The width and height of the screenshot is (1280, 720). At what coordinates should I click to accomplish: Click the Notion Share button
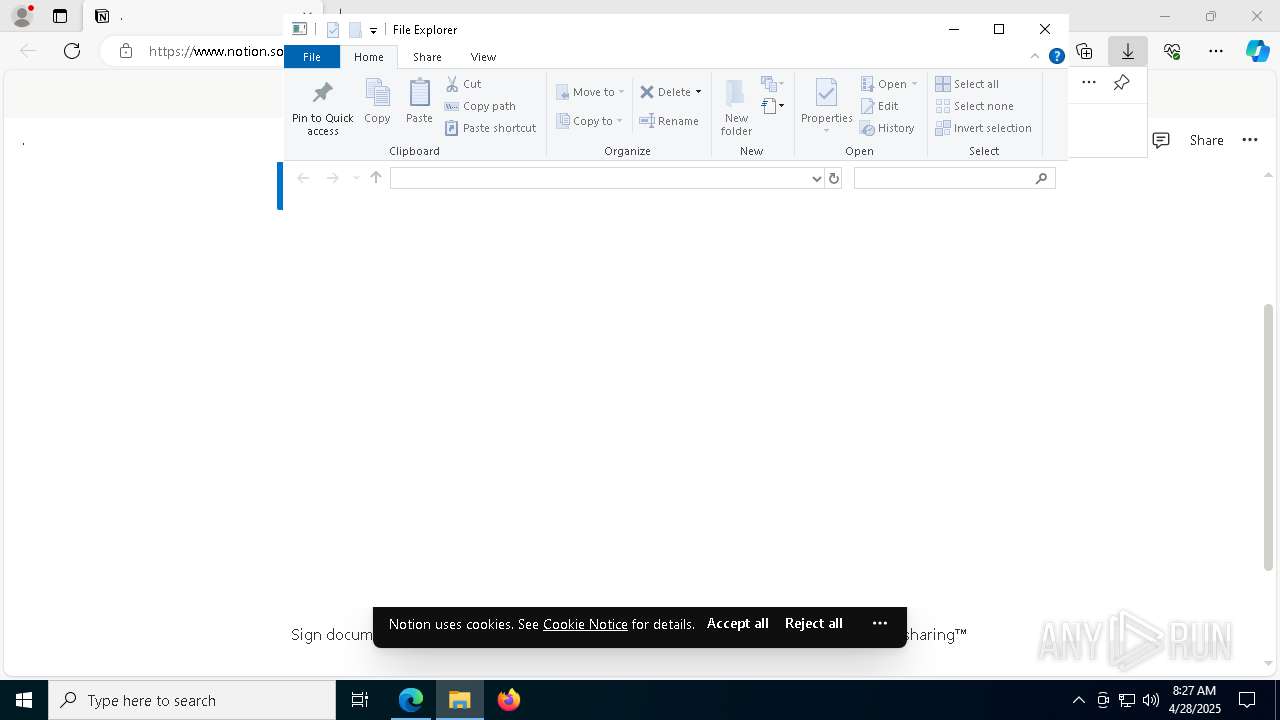coord(1206,140)
